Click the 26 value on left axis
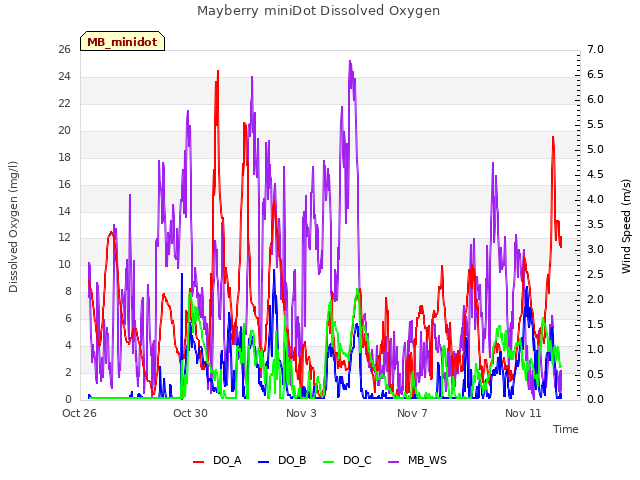This screenshot has width=640, height=480. (x=64, y=50)
